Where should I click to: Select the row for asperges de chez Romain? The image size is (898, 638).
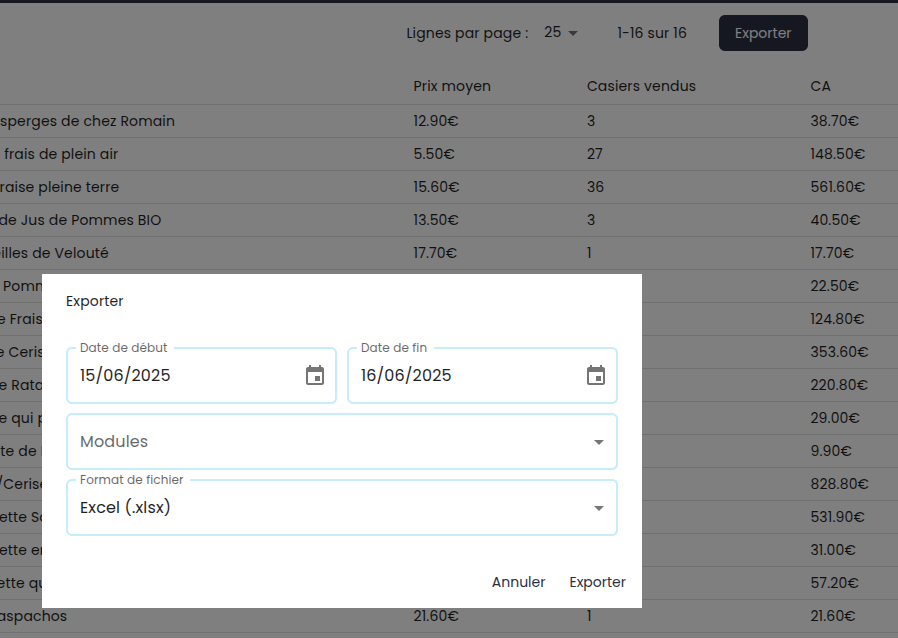pos(88,121)
